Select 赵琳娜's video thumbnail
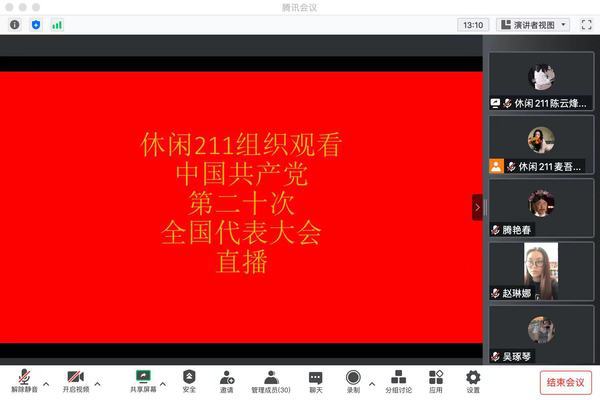This screenshot has width=600, height=400. point(541,271)
